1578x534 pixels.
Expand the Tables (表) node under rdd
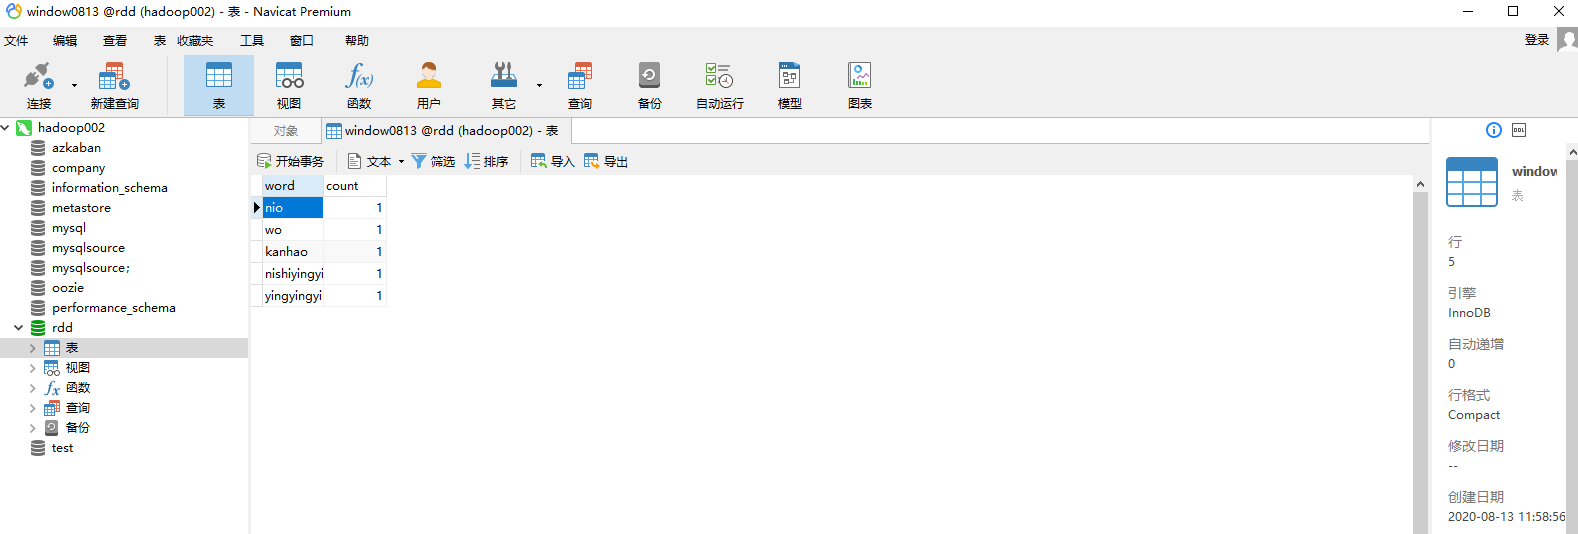click(x=33, y=348)
